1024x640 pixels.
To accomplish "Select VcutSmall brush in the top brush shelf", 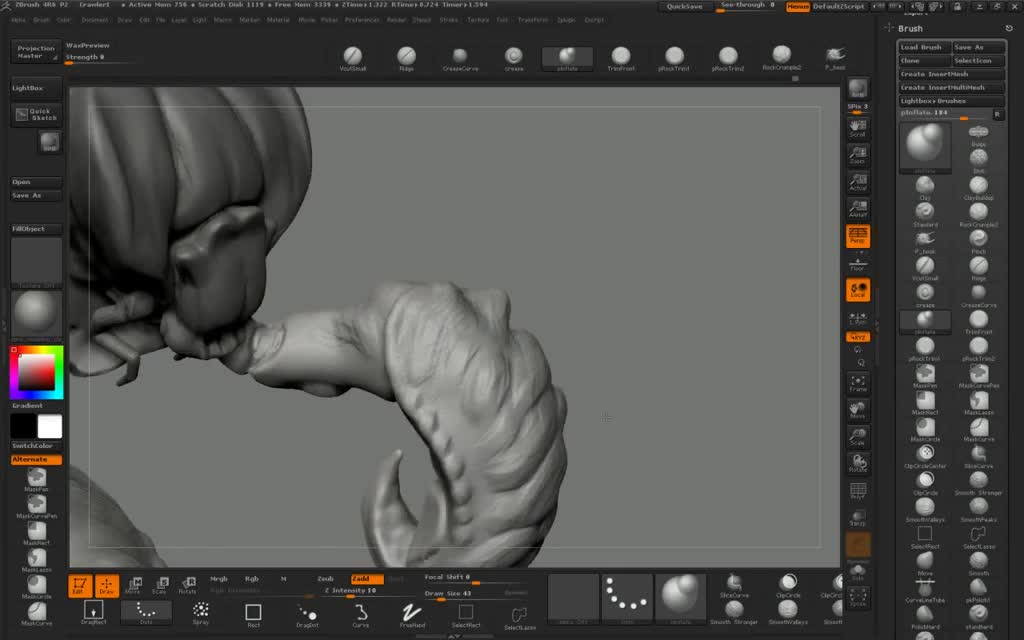I will [353, 58].
